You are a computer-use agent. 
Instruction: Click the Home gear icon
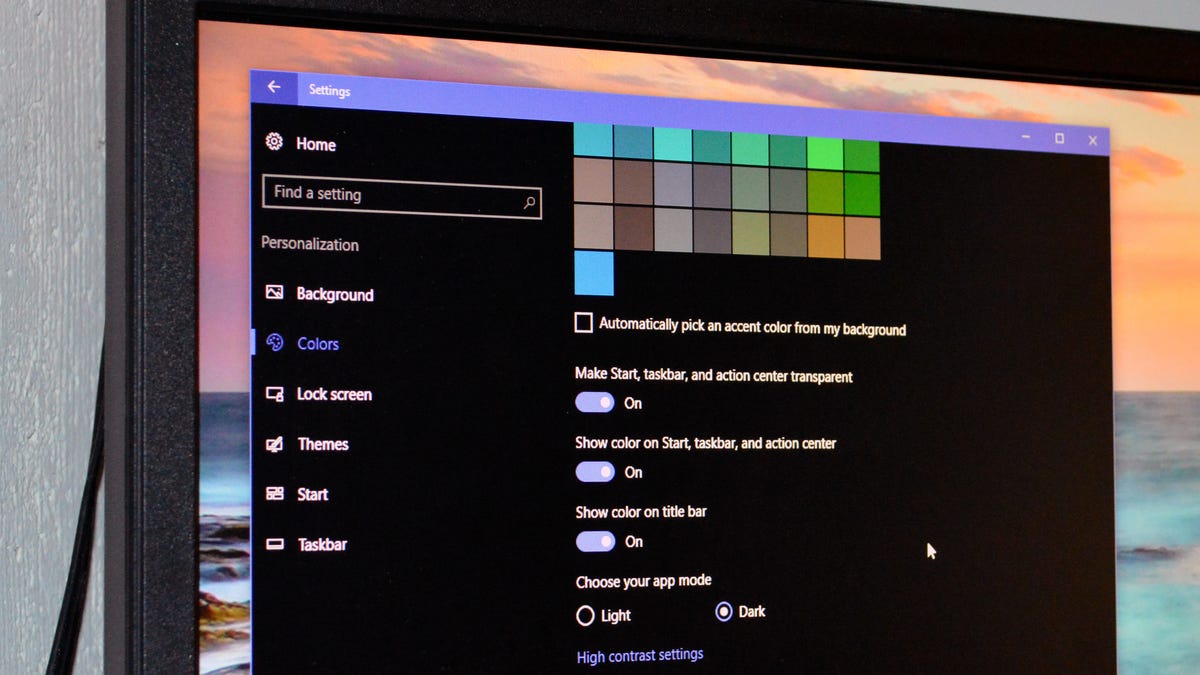click(274, 142)
